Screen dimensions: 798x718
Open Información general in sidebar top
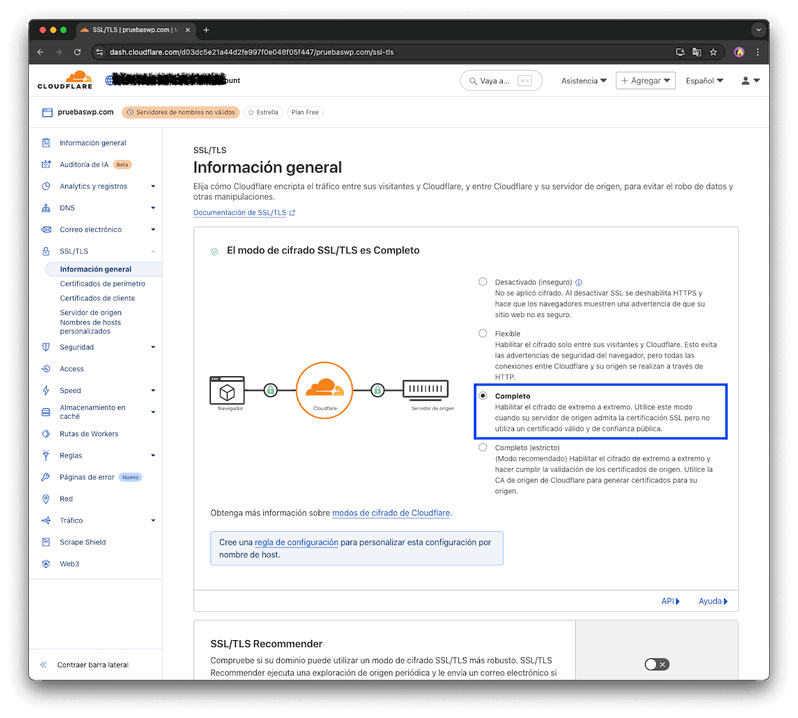[93, 143]
